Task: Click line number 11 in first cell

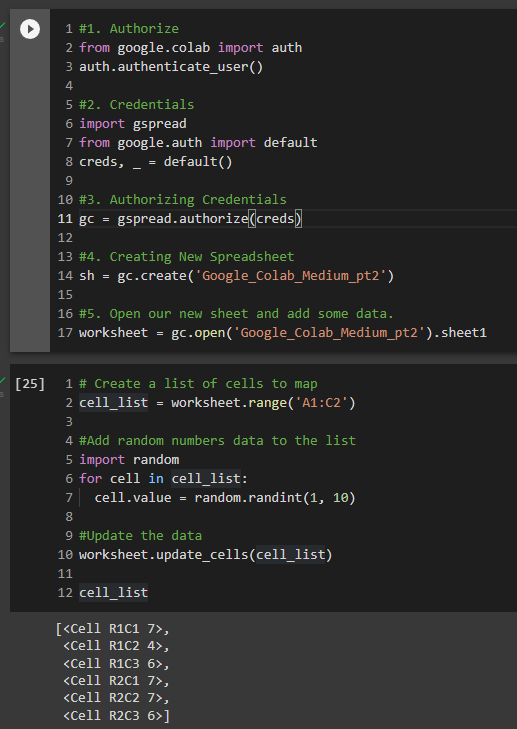Action: coord(65,219)
